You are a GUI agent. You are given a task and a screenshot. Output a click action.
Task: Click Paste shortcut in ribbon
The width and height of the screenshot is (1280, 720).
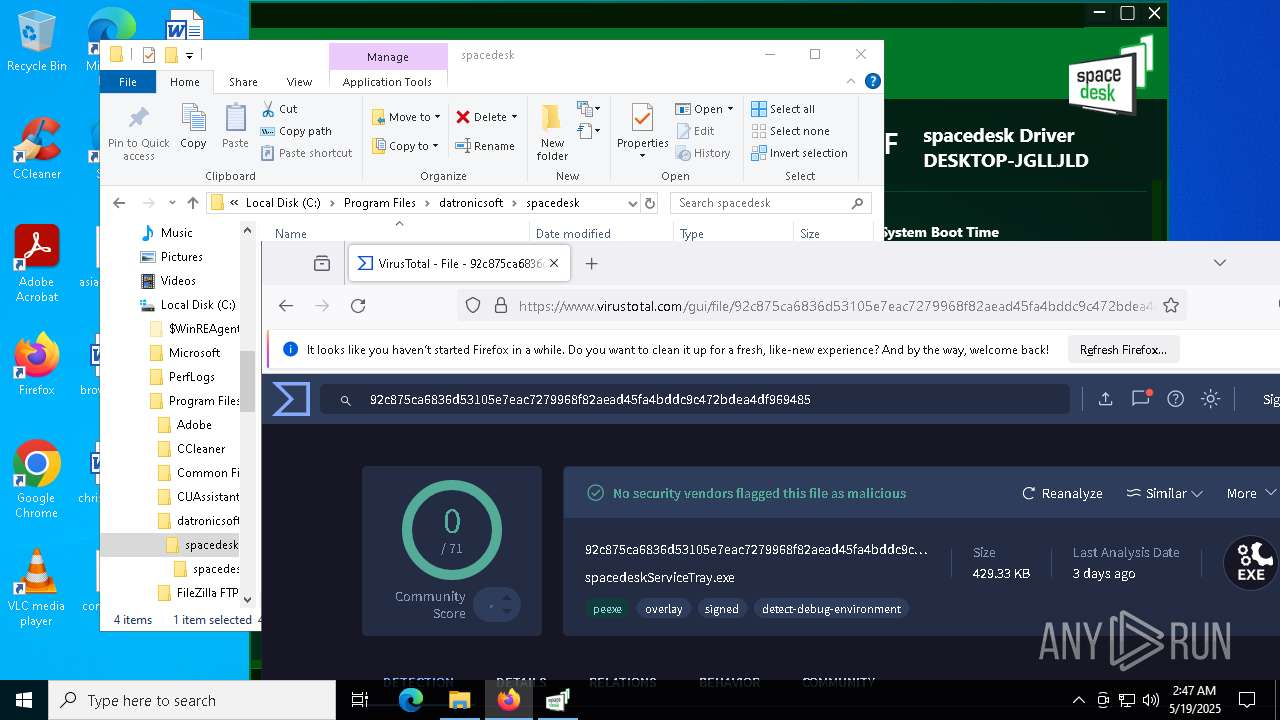(x=307, y=153)
